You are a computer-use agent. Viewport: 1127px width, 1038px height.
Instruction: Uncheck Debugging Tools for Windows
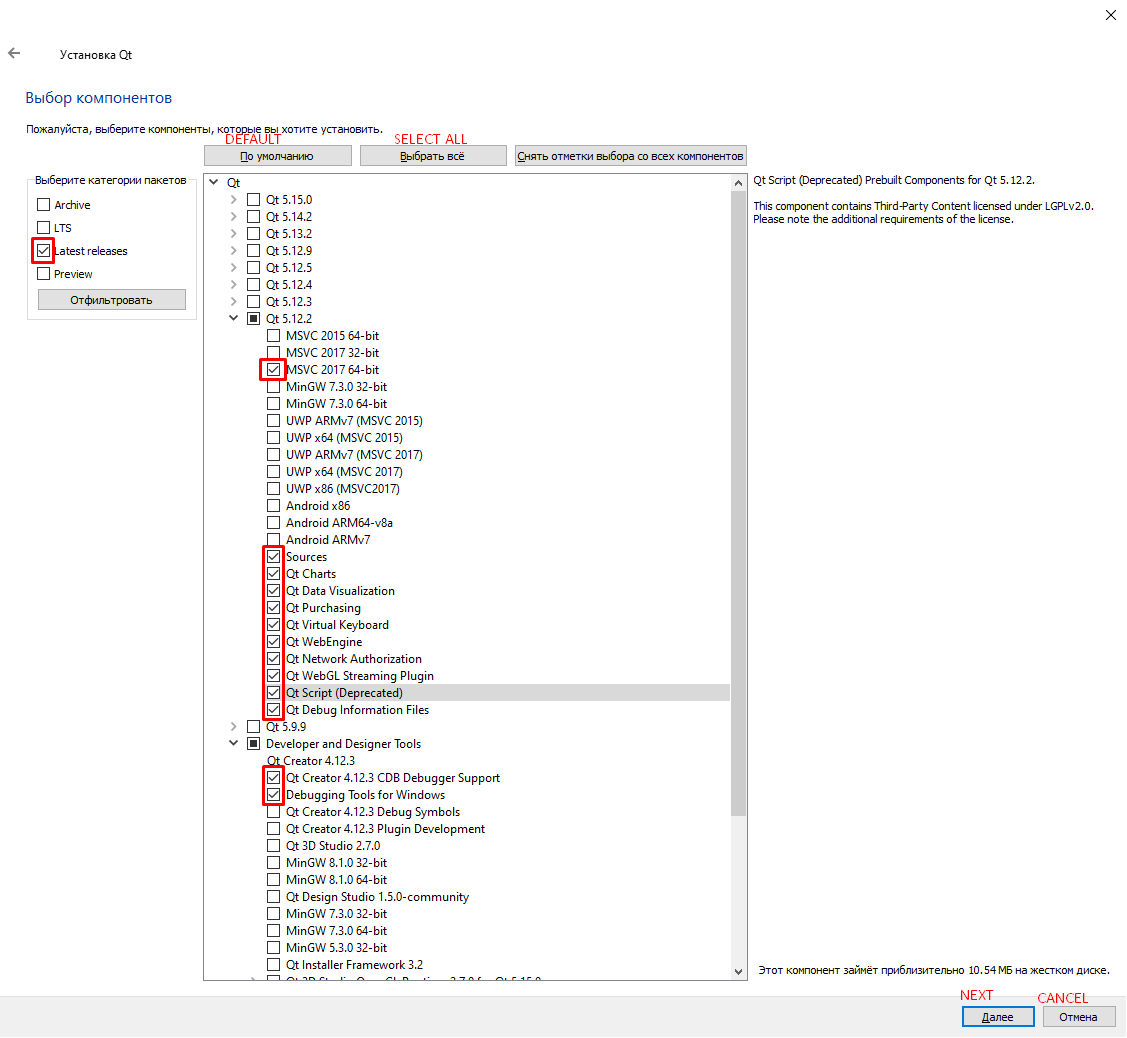(x=274, y=795)
